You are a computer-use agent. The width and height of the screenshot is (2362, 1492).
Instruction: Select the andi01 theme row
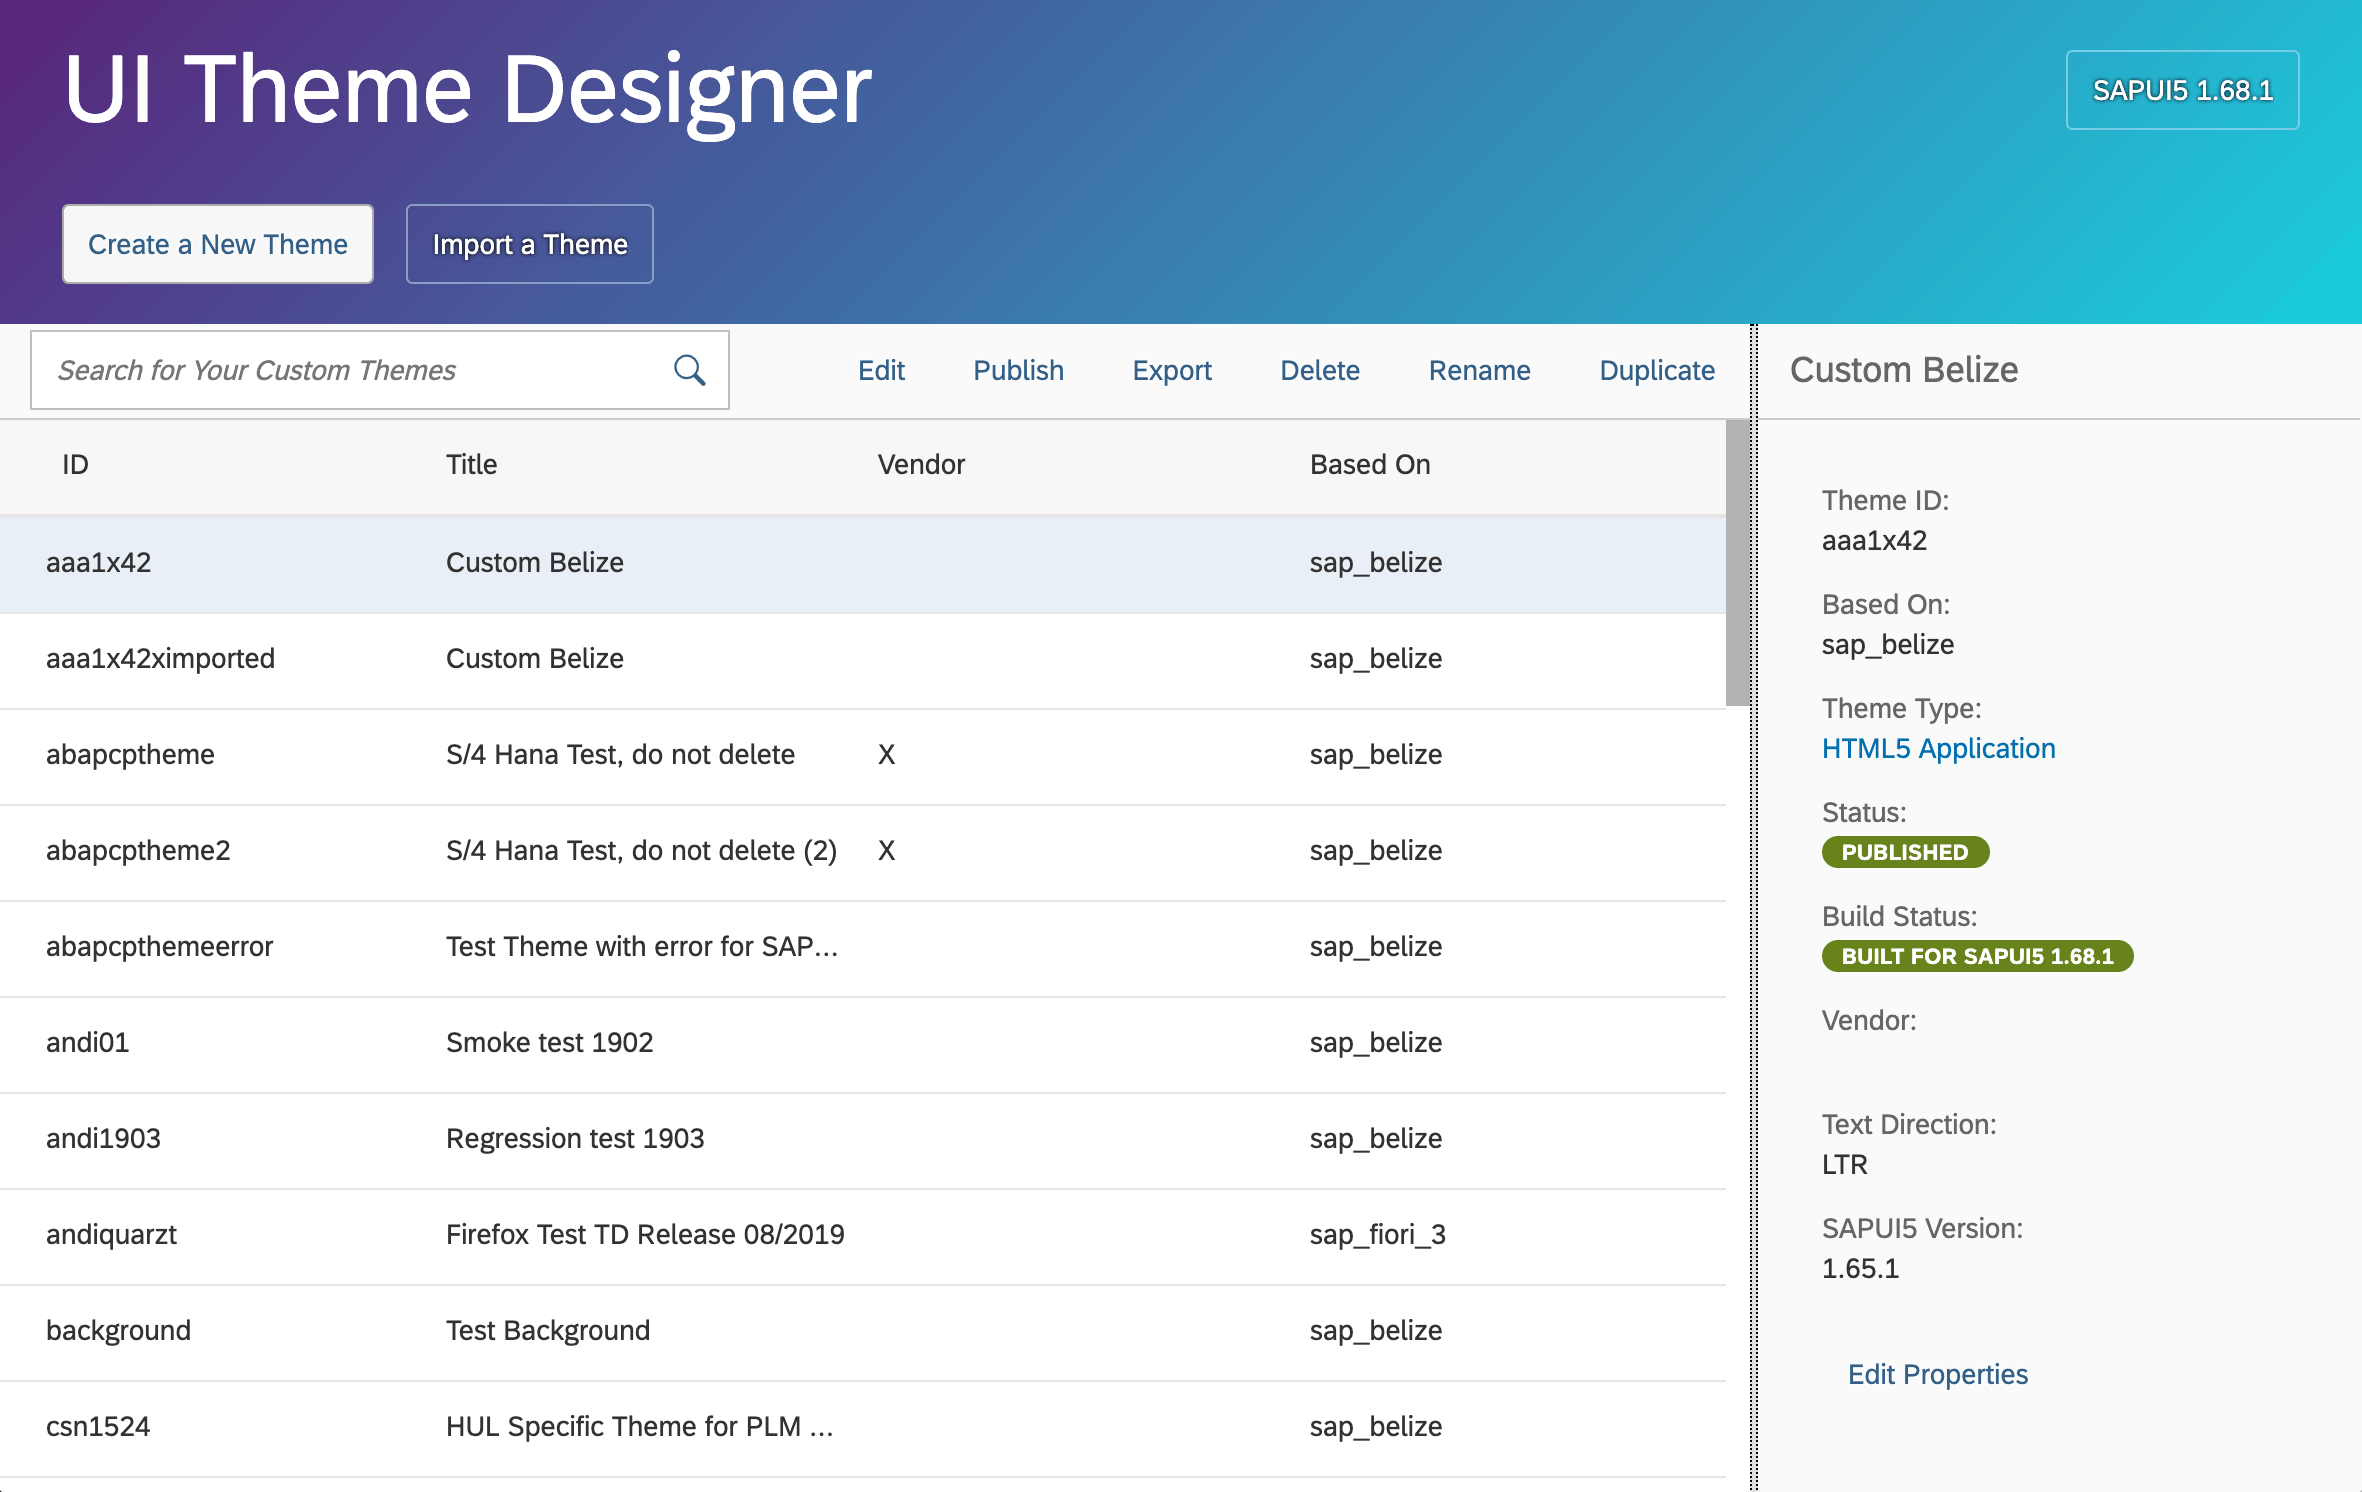tap(863, 1043)
